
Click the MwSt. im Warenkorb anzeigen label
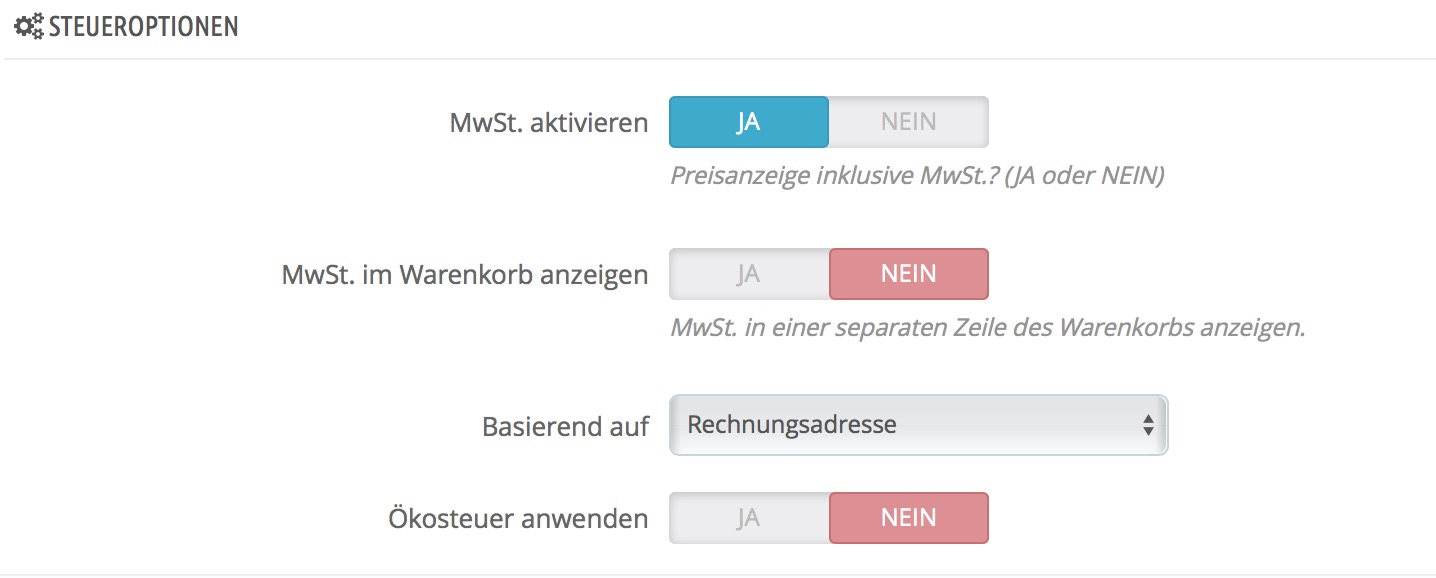(x=465, y=275)
